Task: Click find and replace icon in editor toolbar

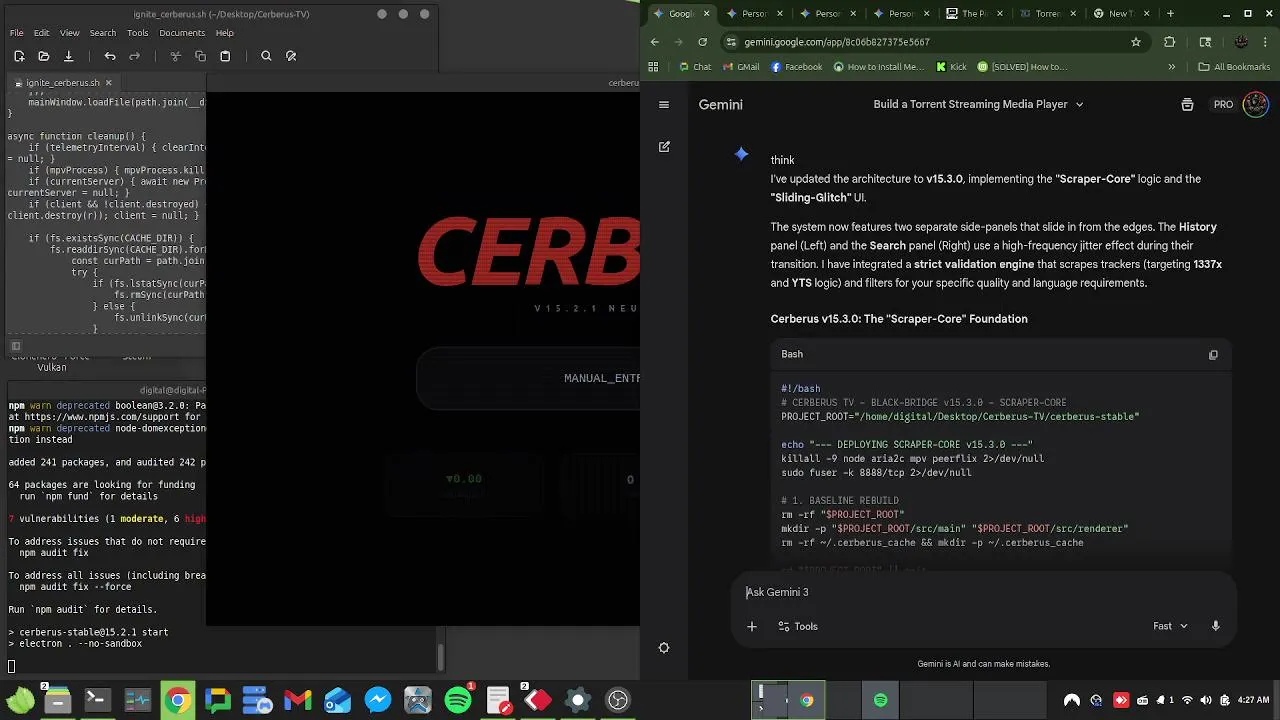Action: point(291,56)
